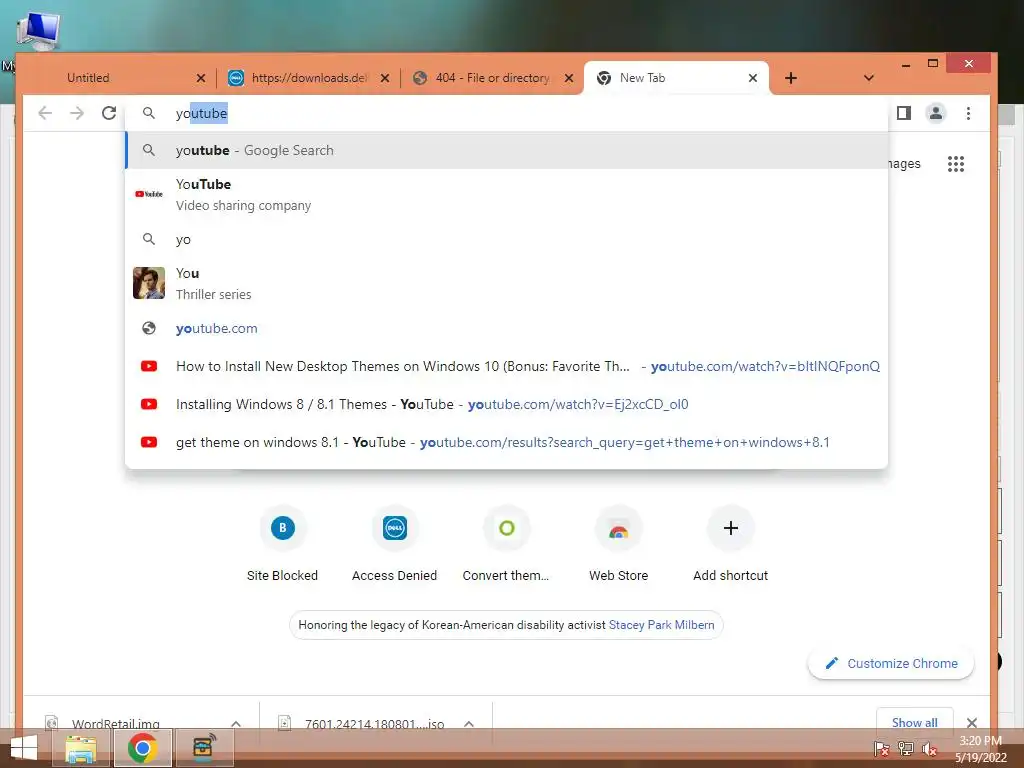Click Show all downloads button

click(x=914, y=722)
